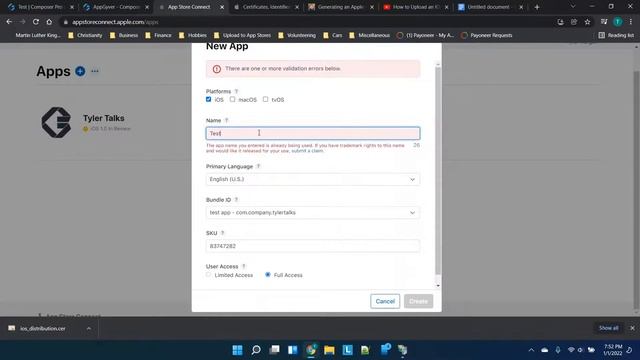Check the tvOS platform checkbox
The width and height of the screenshot is (640, 360).
point(265,99)
